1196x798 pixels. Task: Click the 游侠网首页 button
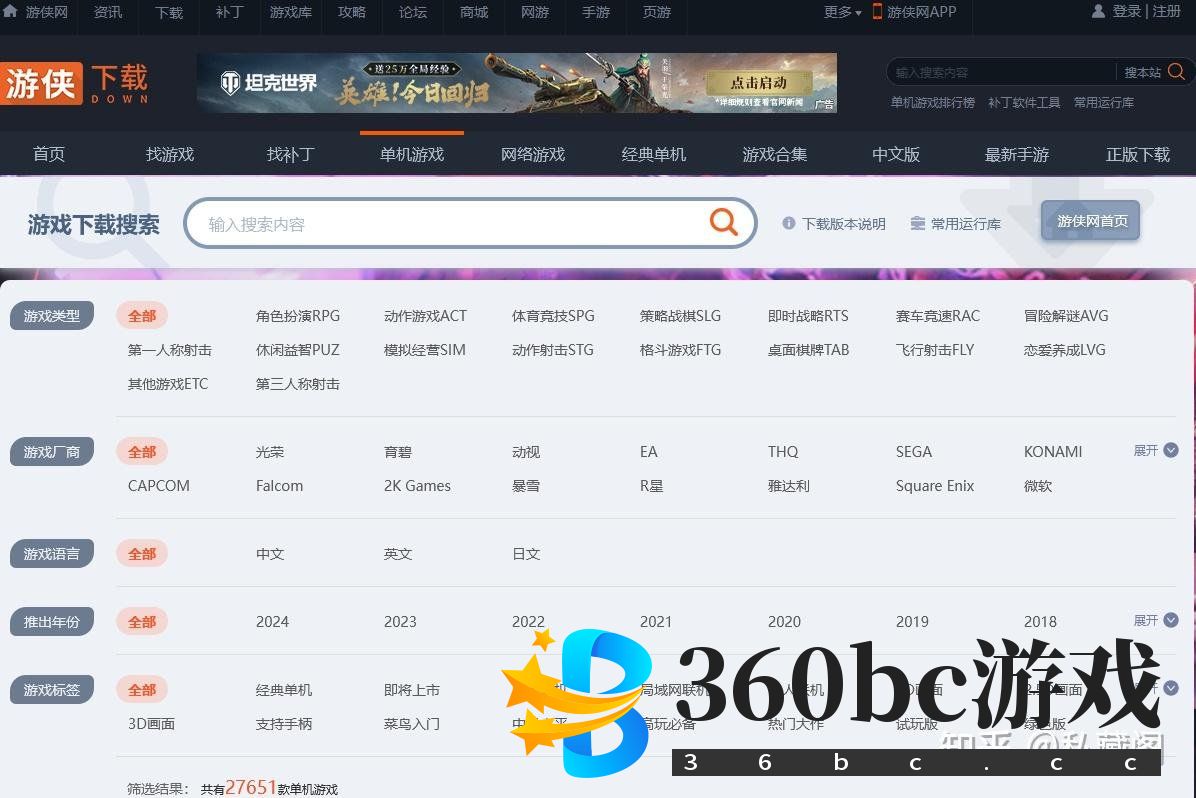pyautogui.click(x=1091, y=221)
